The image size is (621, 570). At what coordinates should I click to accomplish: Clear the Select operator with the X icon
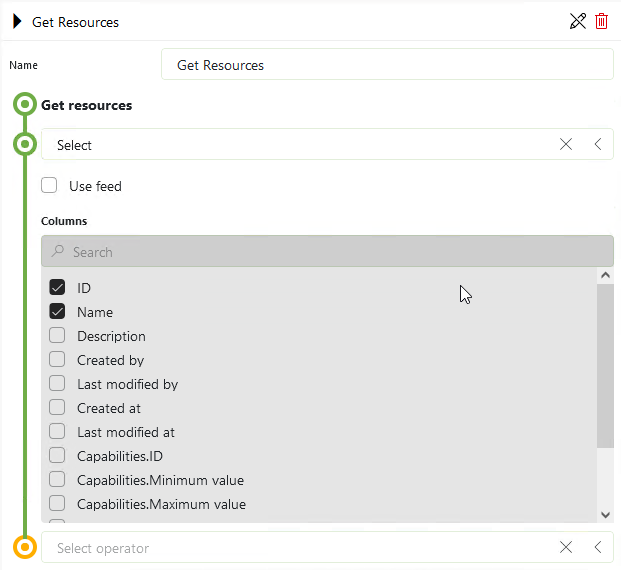(x=566, y=144)
